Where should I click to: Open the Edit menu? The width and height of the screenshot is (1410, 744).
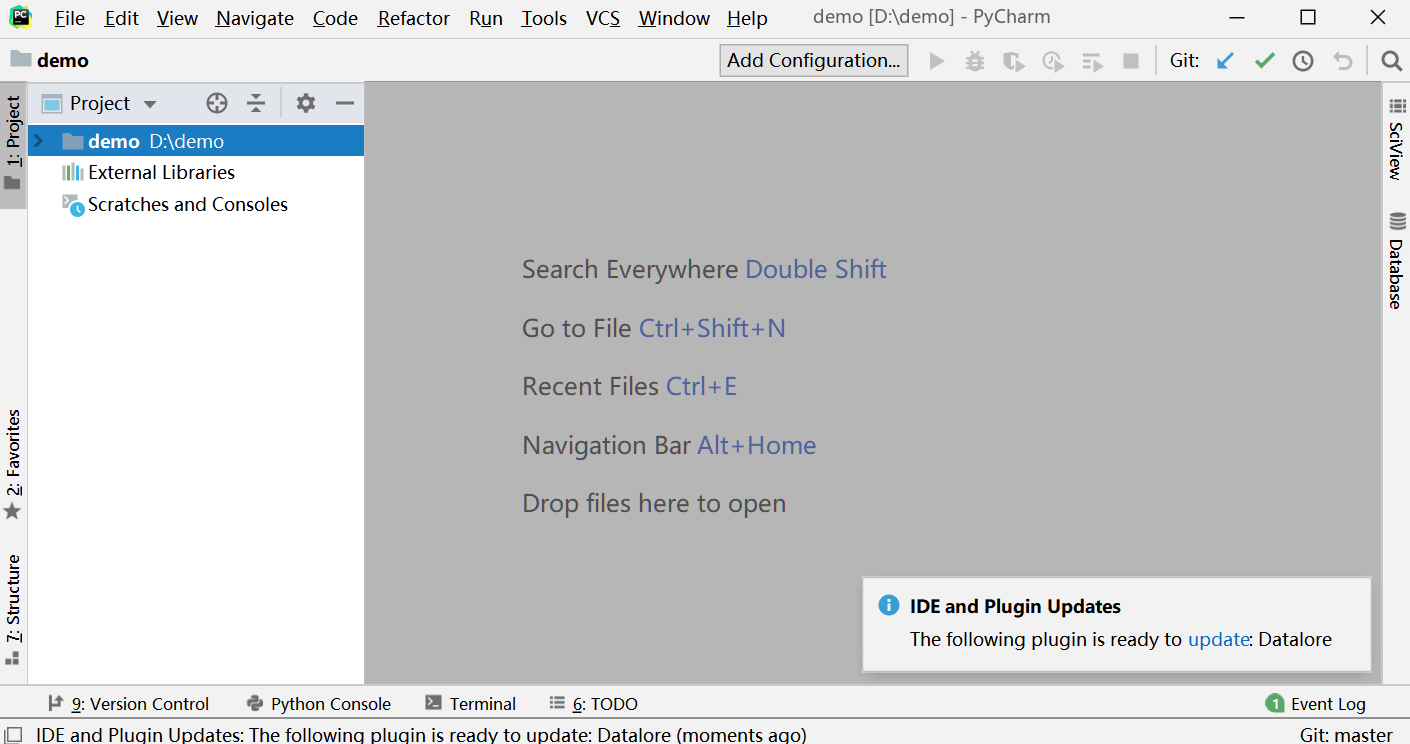(122, 18)
